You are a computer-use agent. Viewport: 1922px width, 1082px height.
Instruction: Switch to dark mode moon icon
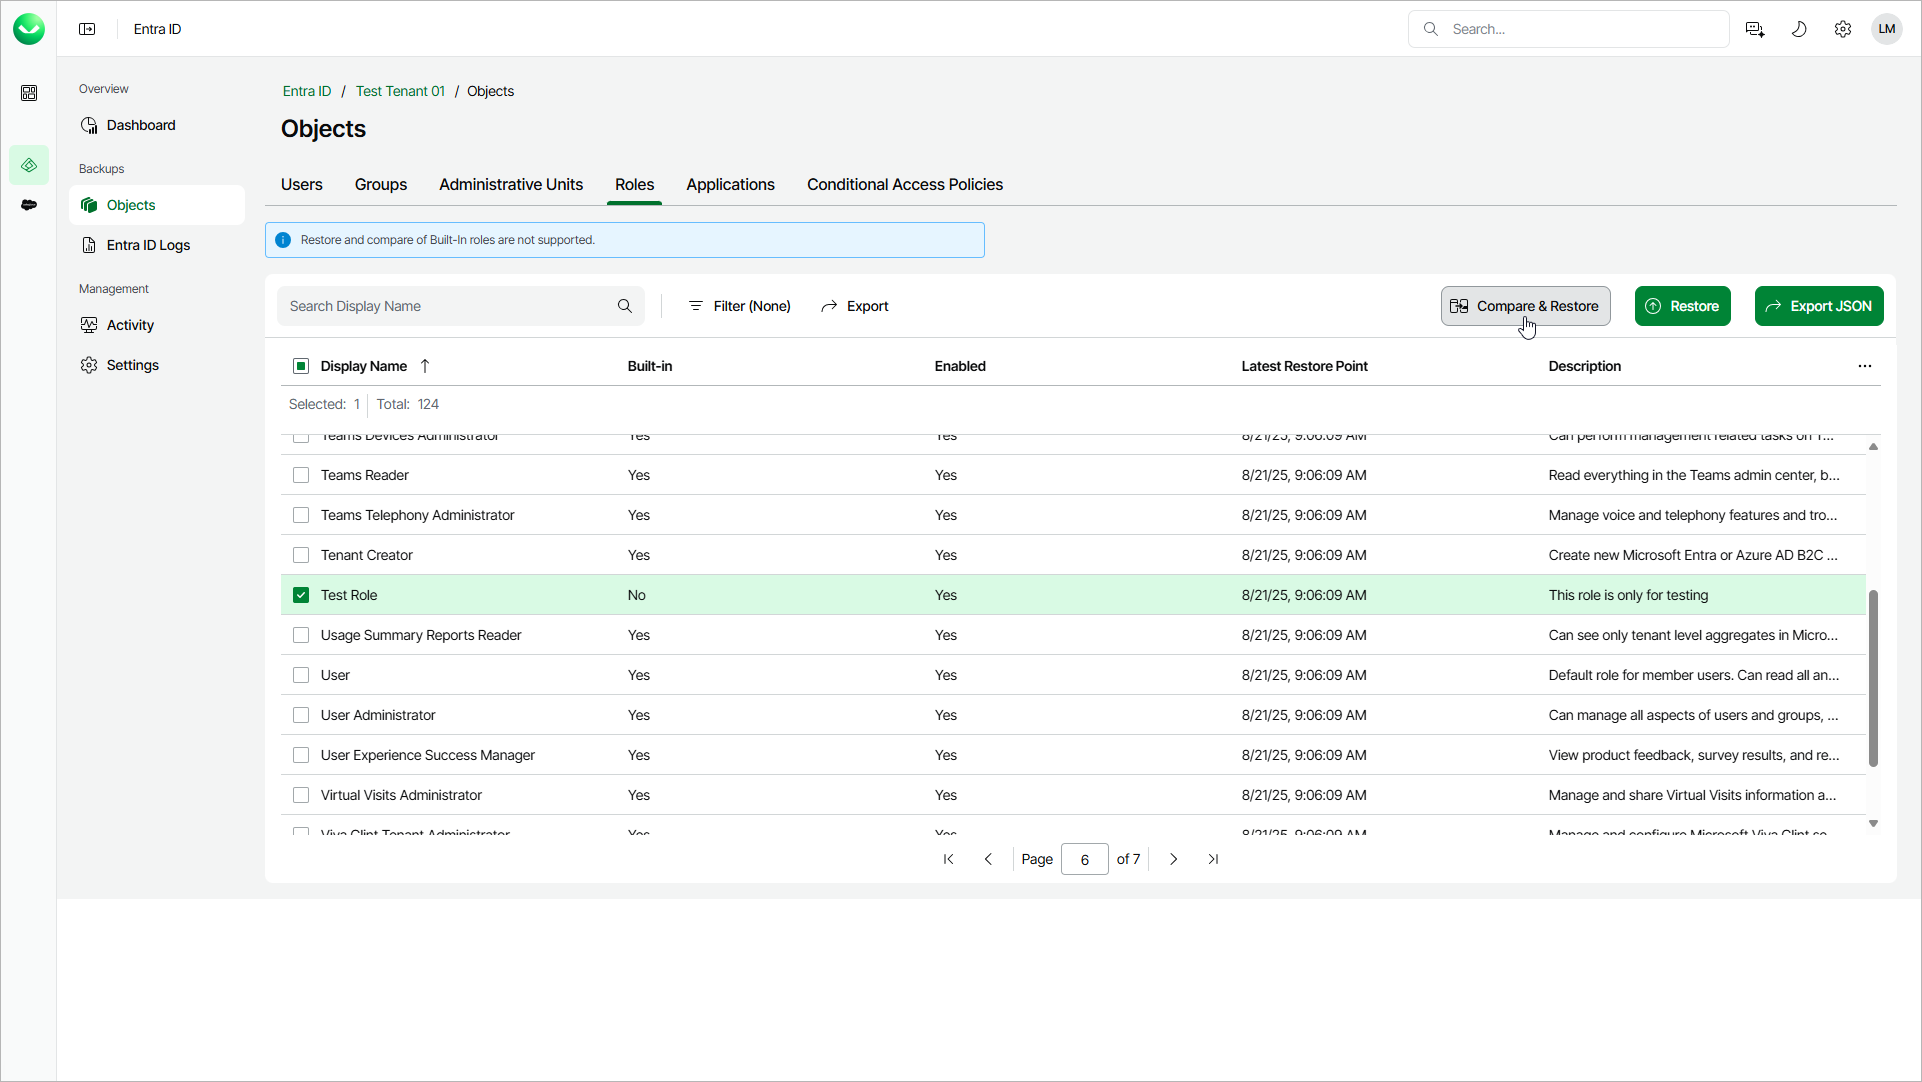click(x=1798, y=29)
